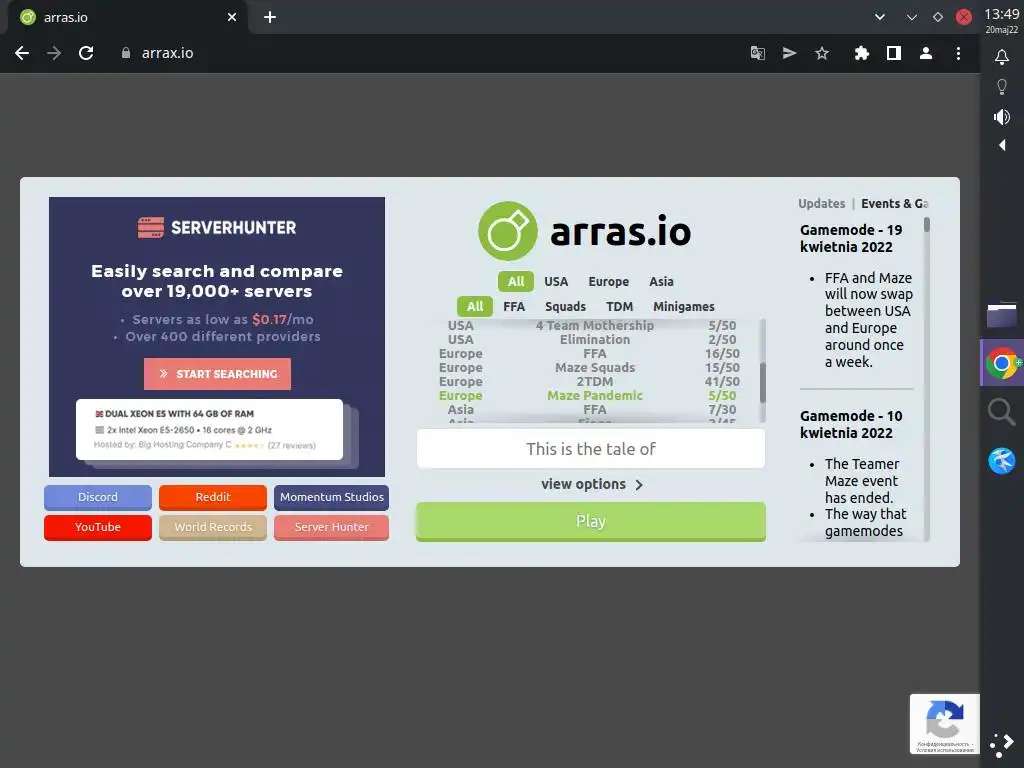Open the YouTube link button
Viewport: 1024px width, 768px height.
click(x=98, y=527)
